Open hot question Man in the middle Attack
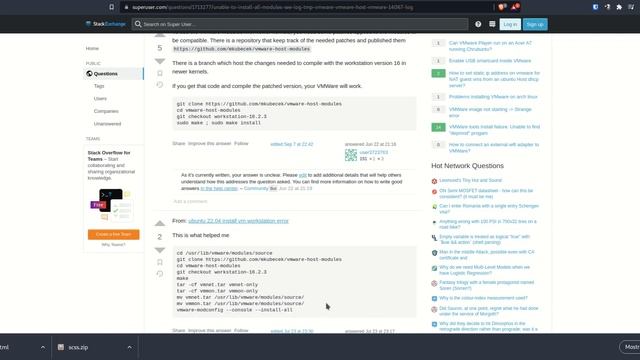 (487, 255)
